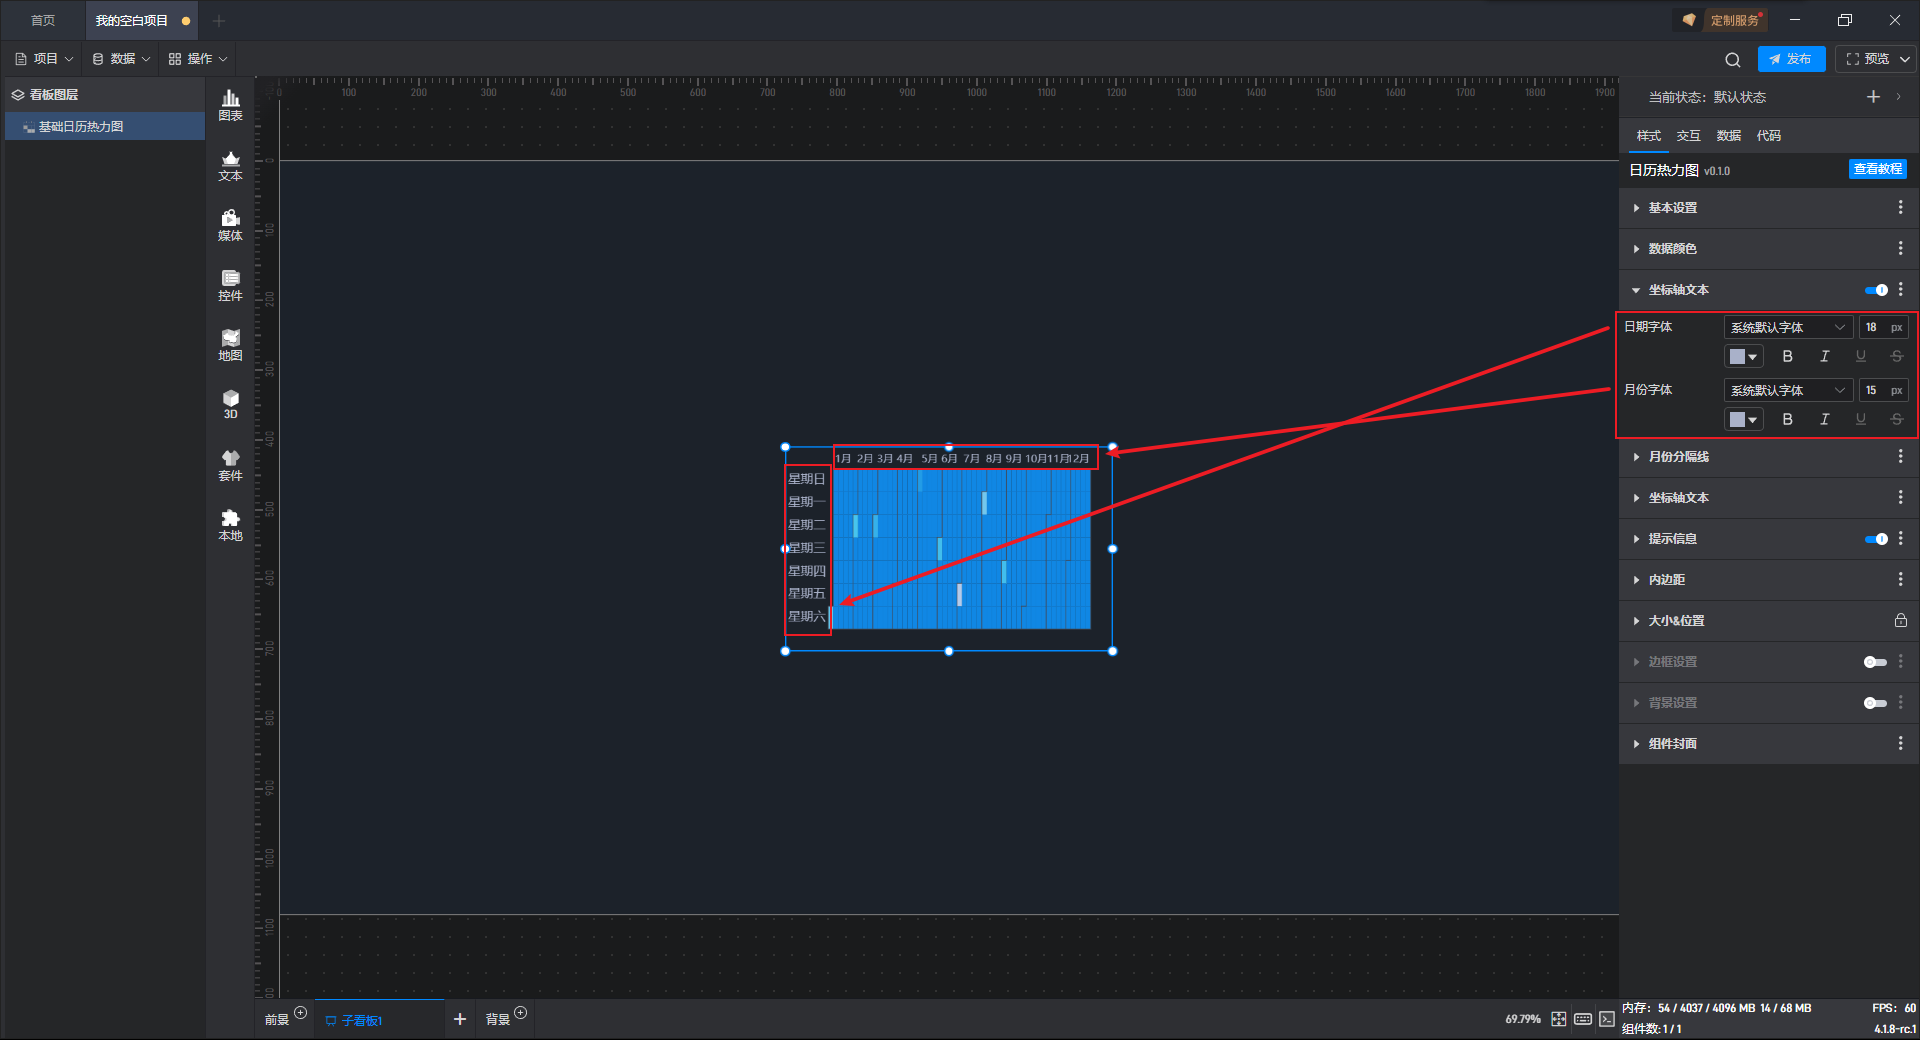Open the 媒体 media components panel
Screen dimensions: 1920x1040
[230, 225]
